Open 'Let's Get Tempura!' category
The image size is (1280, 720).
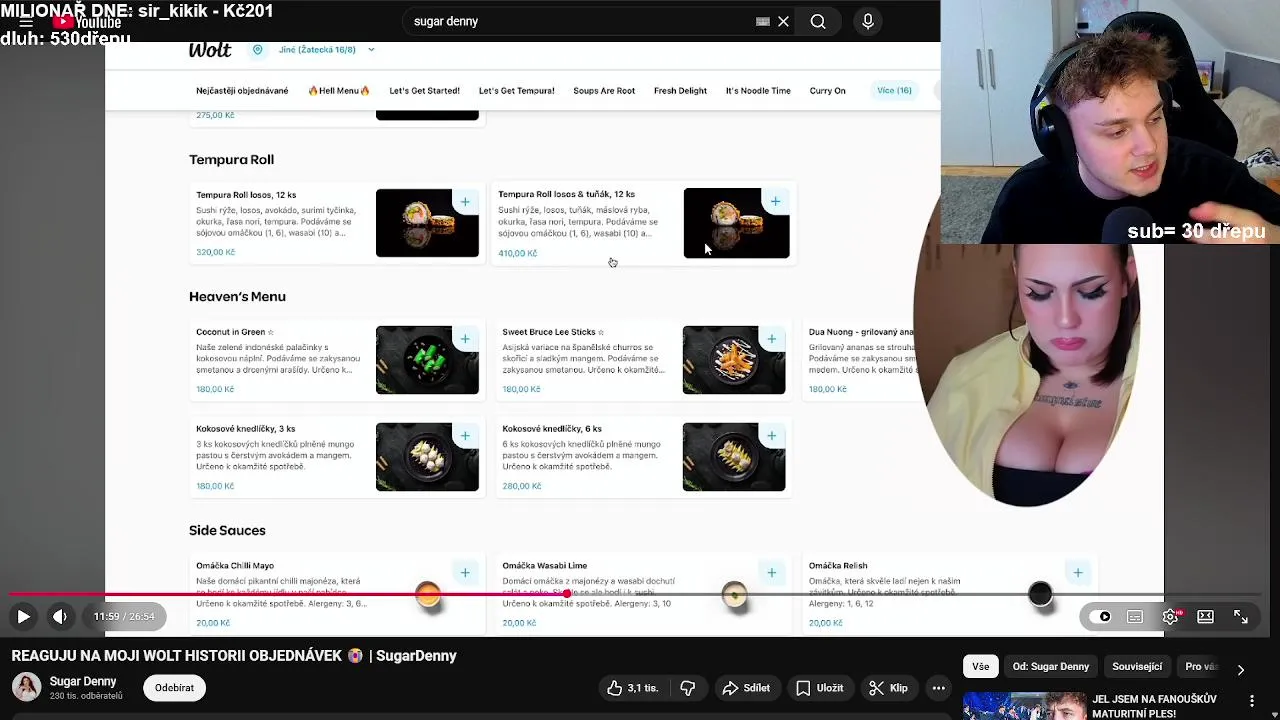[516, 91]
